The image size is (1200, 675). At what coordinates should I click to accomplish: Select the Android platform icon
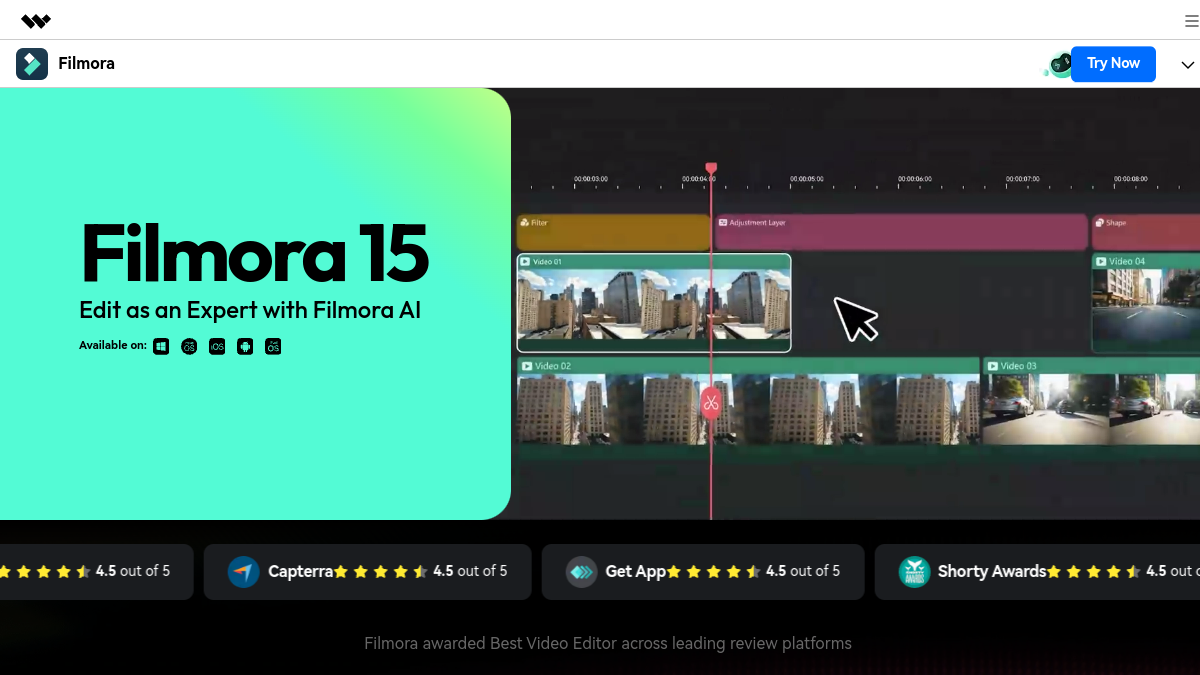click(245, 346)
